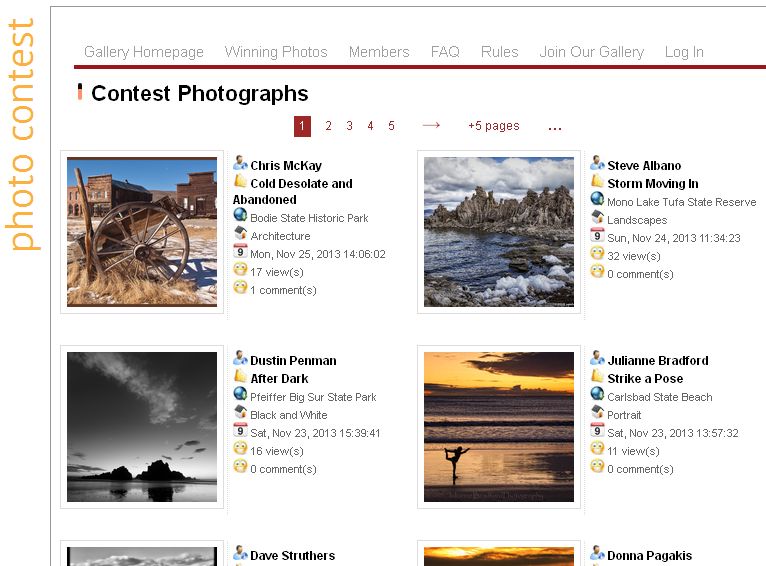Screen dimensions: 766x566
Task: Click calendar icon beside Nov 24, 2013 date
Action: click(x=597, y=235)
